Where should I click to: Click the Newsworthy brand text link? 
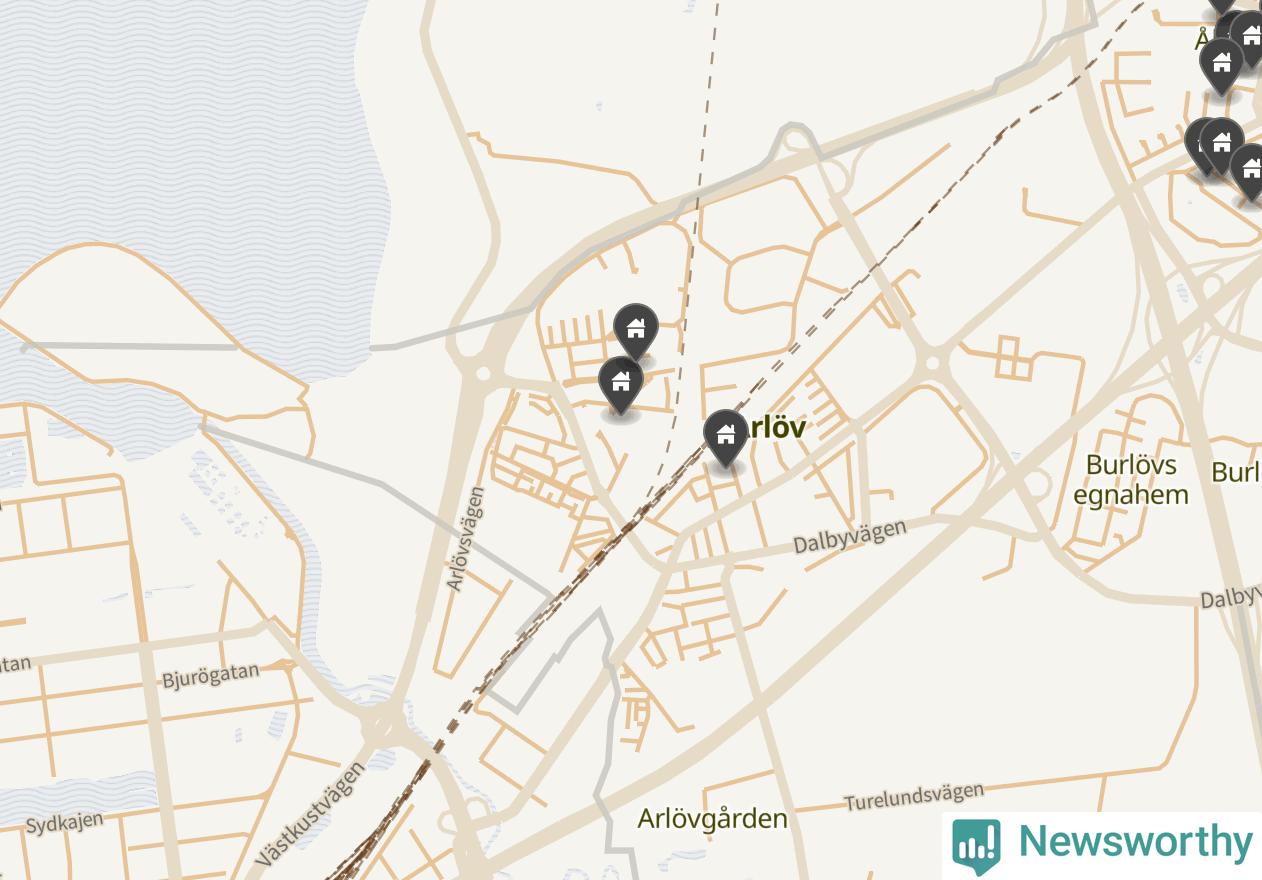click(x=1135, y=841)
